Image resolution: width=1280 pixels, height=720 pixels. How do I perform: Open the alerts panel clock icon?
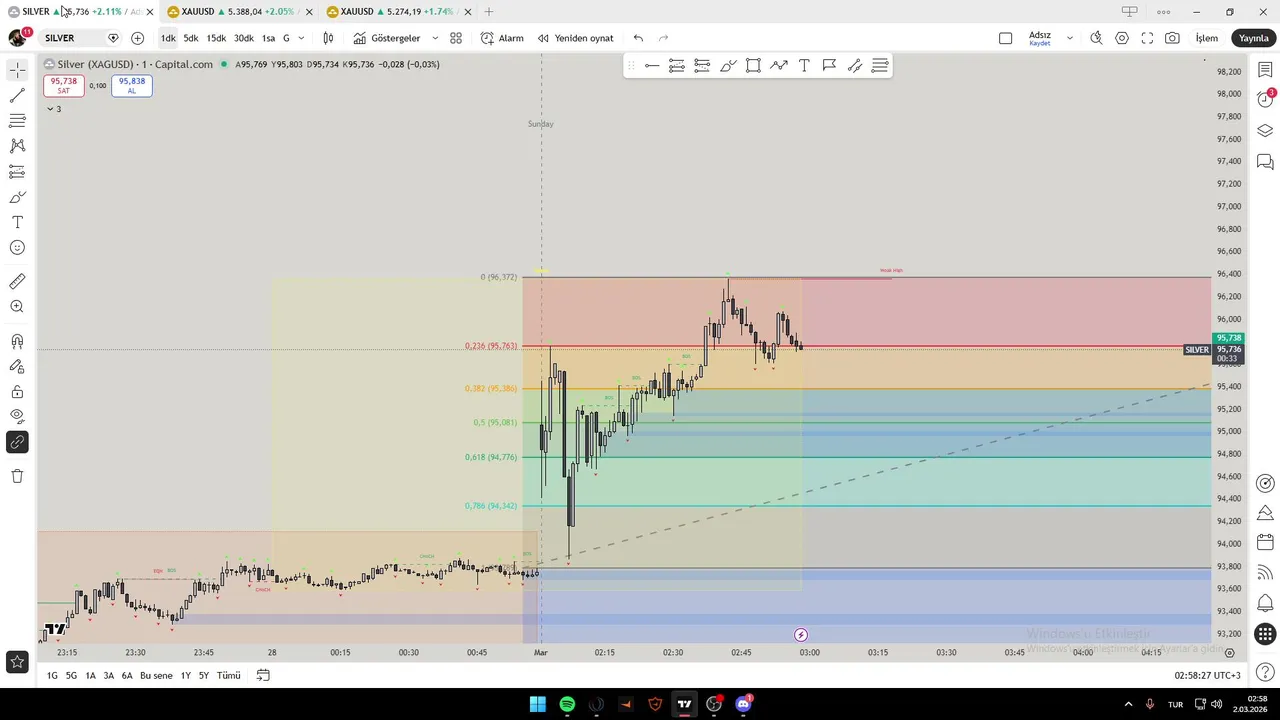pyautogui.click(x=1265, y=99)
